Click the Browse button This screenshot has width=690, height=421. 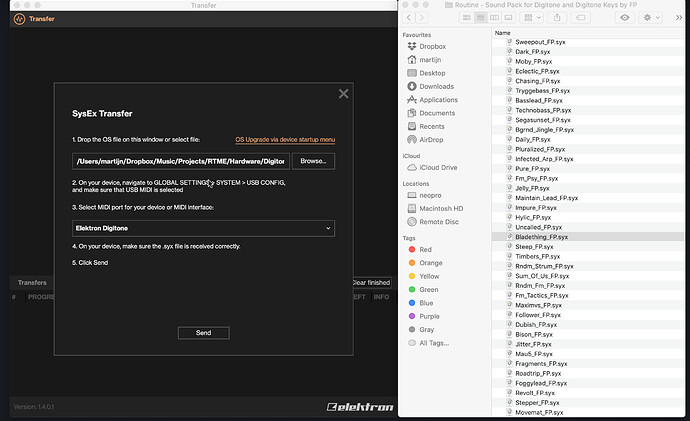point(313,161)
